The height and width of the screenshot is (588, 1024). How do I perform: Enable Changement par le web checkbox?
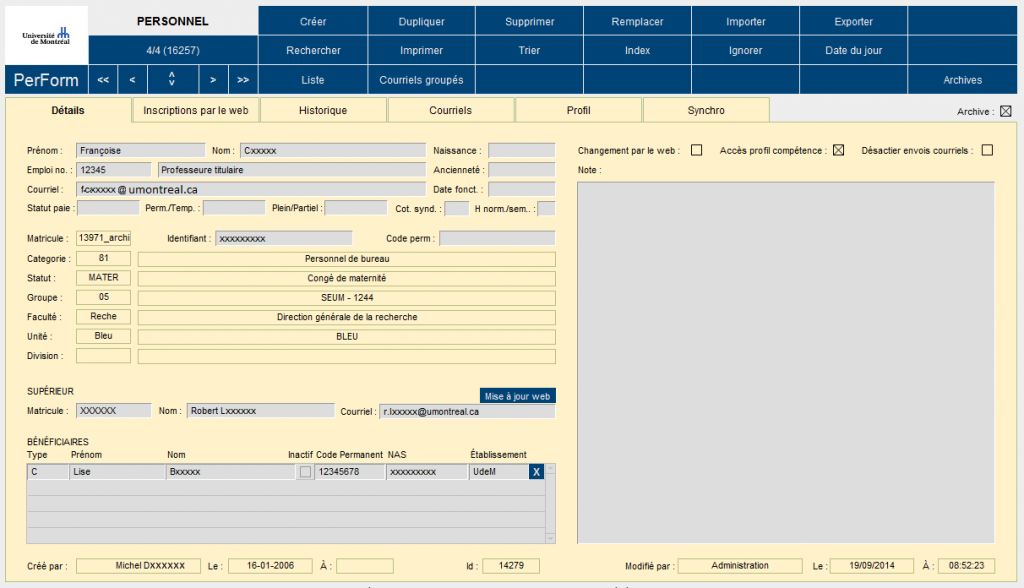point(696,151)
